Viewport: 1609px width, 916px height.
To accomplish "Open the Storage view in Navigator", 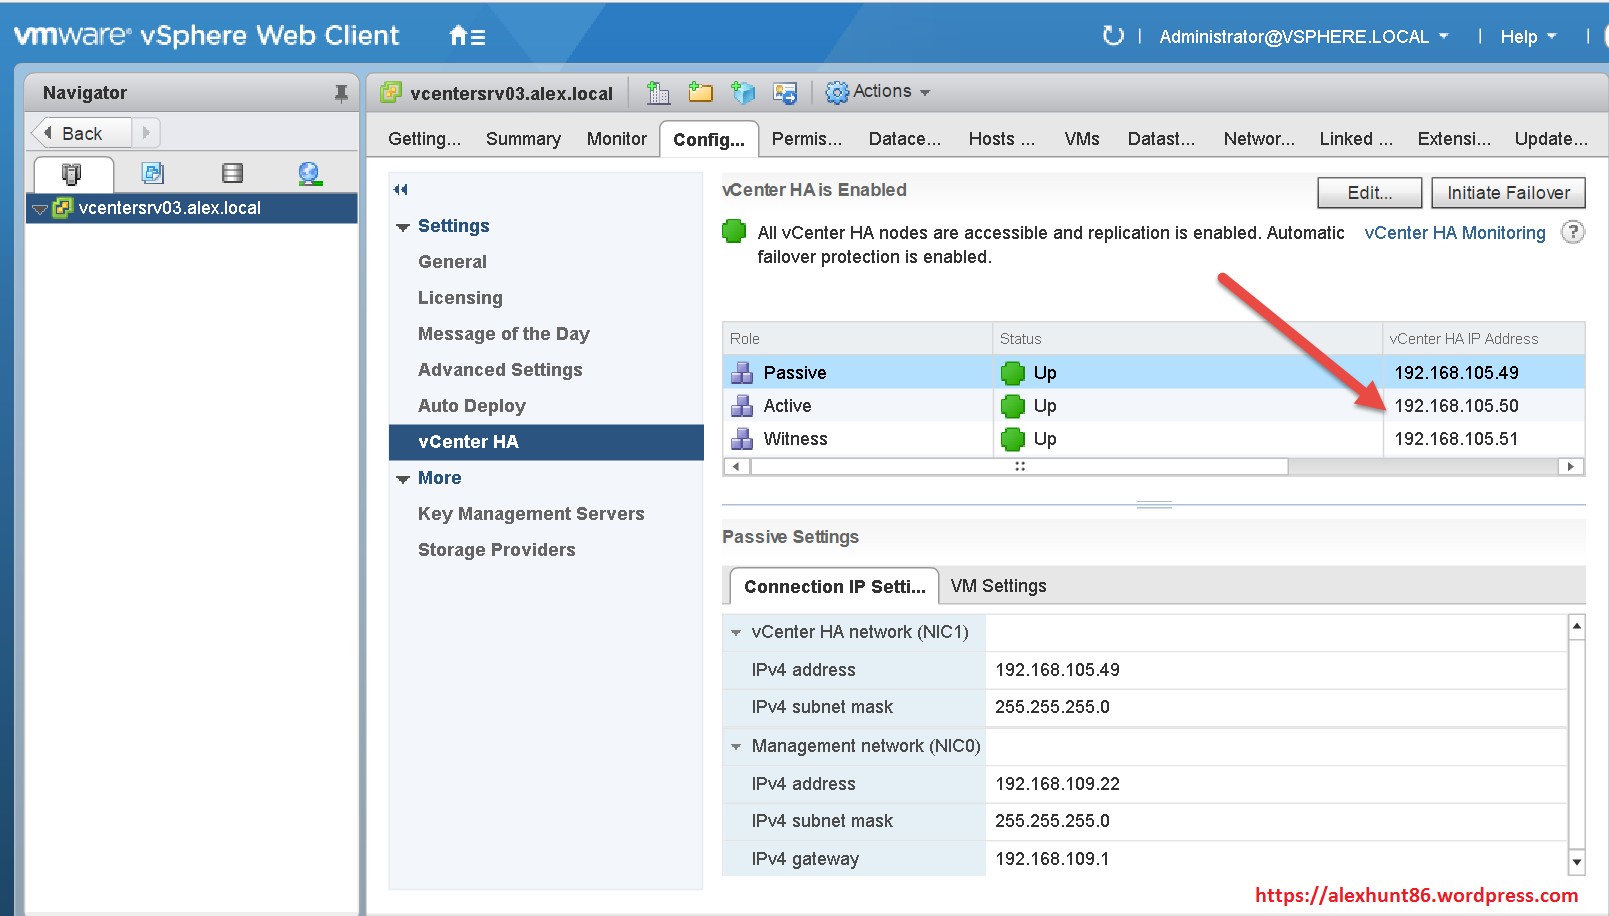I will pyautogui.click(x=232, y=173).
